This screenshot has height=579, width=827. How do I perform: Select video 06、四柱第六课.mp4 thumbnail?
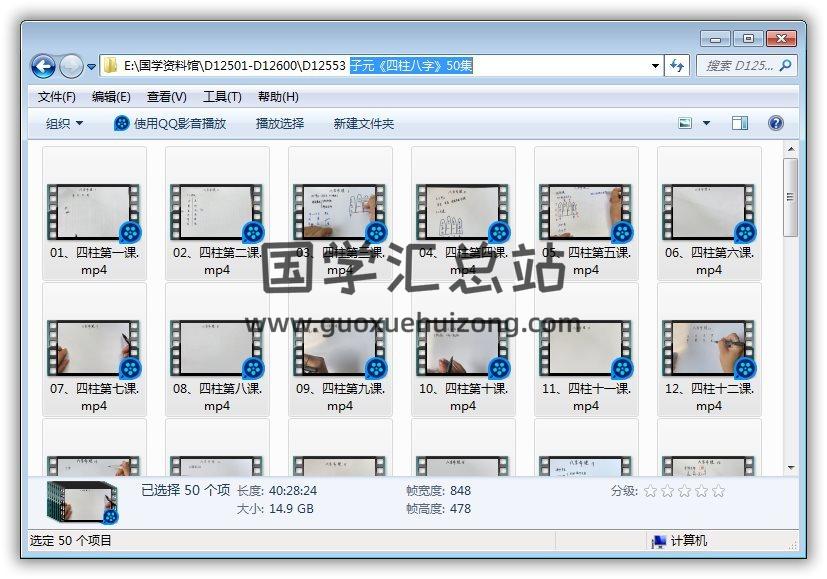709,211
